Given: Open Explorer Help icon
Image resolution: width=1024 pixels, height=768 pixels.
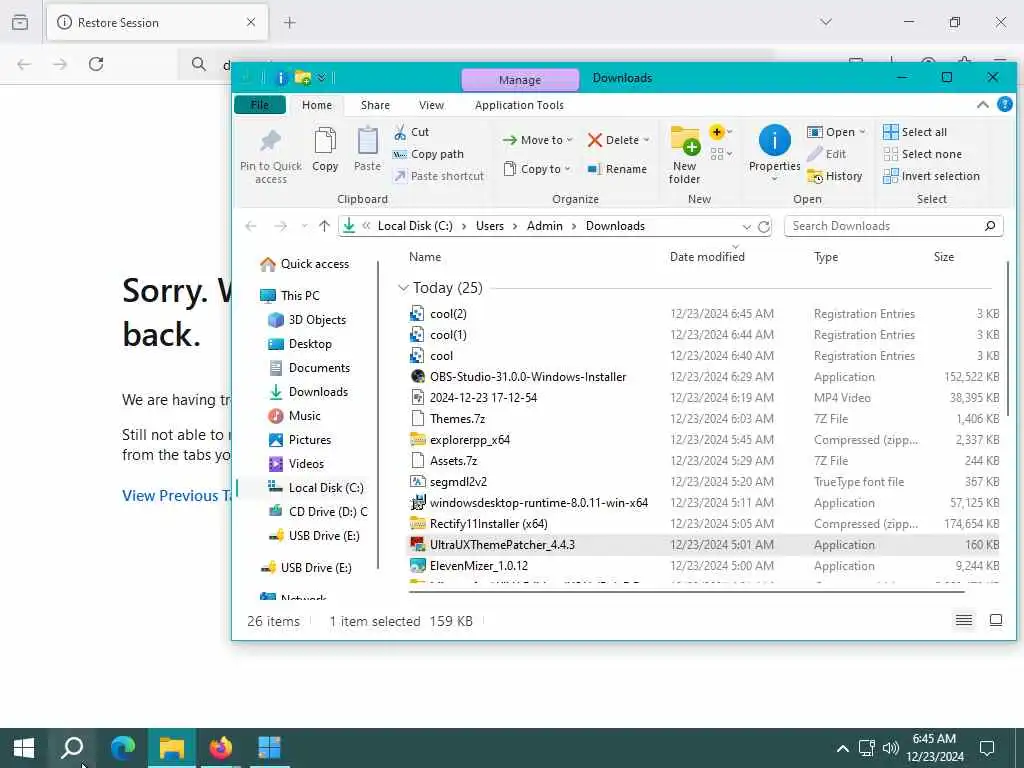Looking at the screenshot, I should 1005,104.
